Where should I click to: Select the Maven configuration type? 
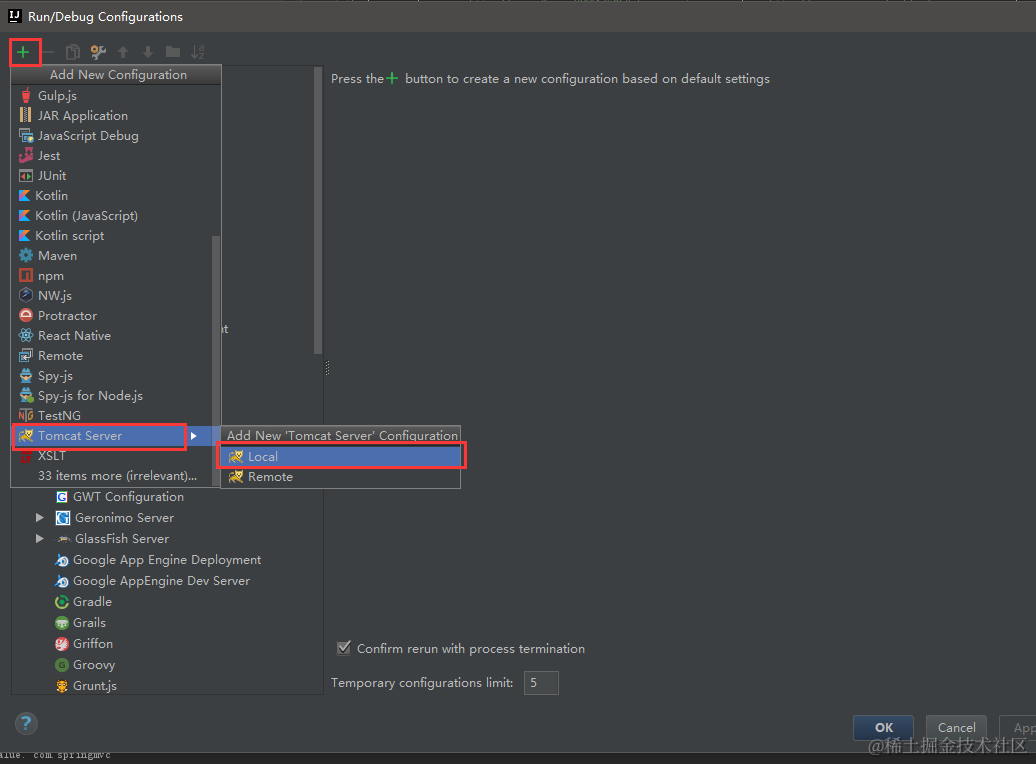56,255
